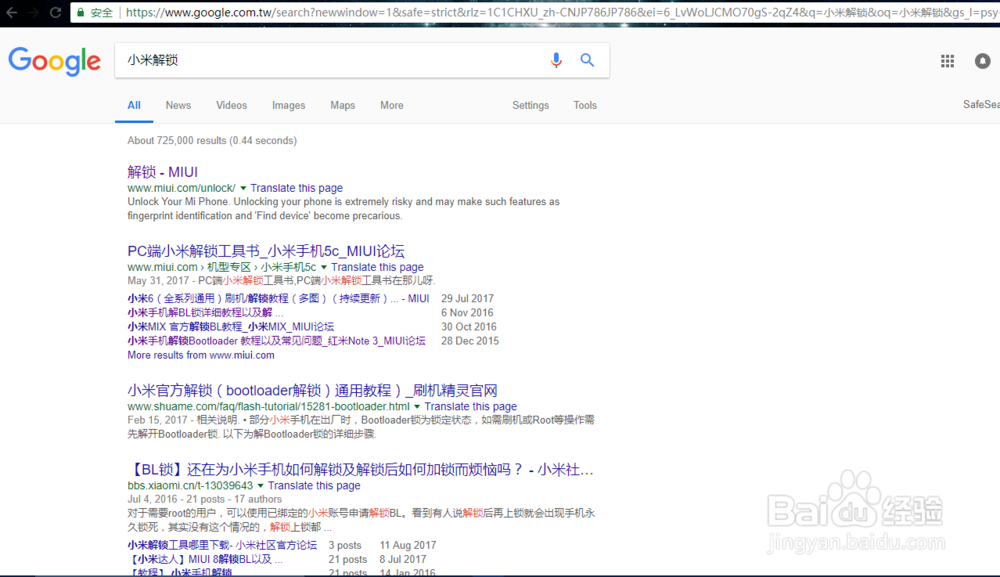Expand arrow beside shuame.com URL

click(417, 407)
